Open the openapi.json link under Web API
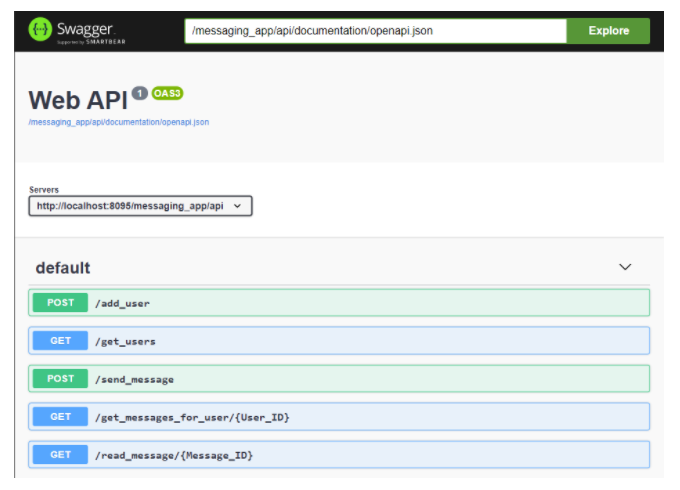The image size is (680, 490). click(118, 122)
